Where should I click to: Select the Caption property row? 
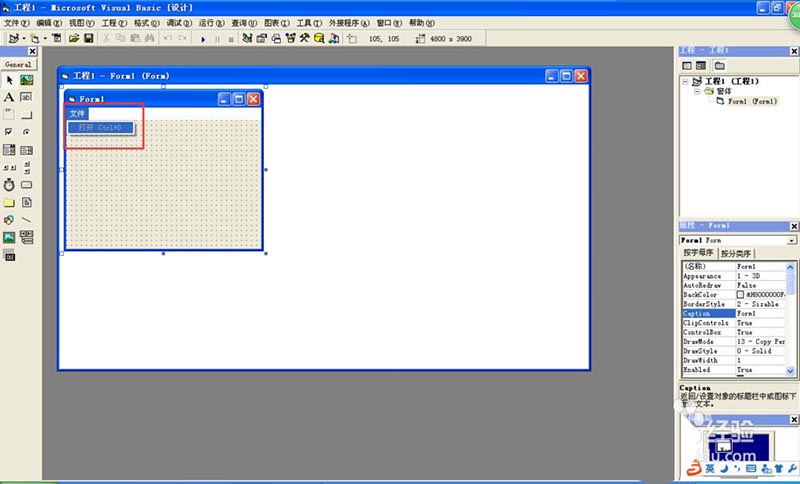[734, 314]
